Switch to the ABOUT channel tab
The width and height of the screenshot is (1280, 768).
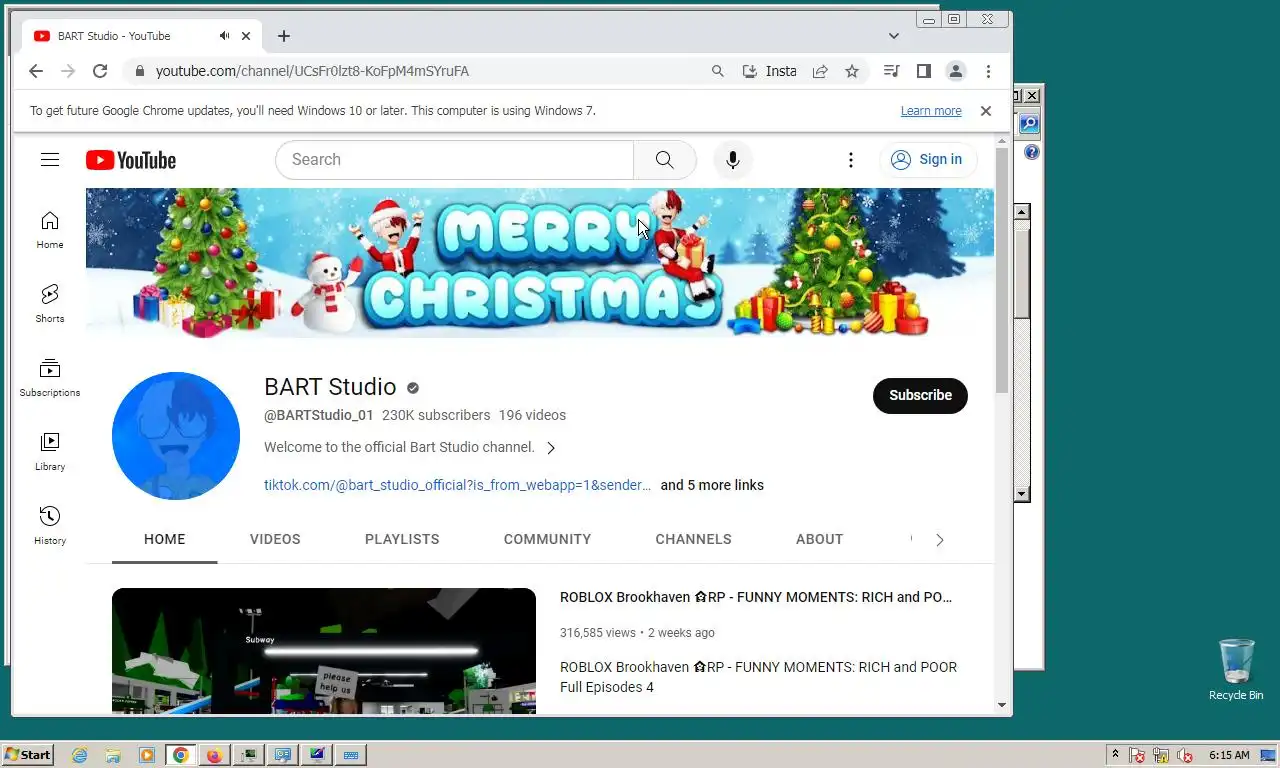pyautogui.click(x=819, y=539)
